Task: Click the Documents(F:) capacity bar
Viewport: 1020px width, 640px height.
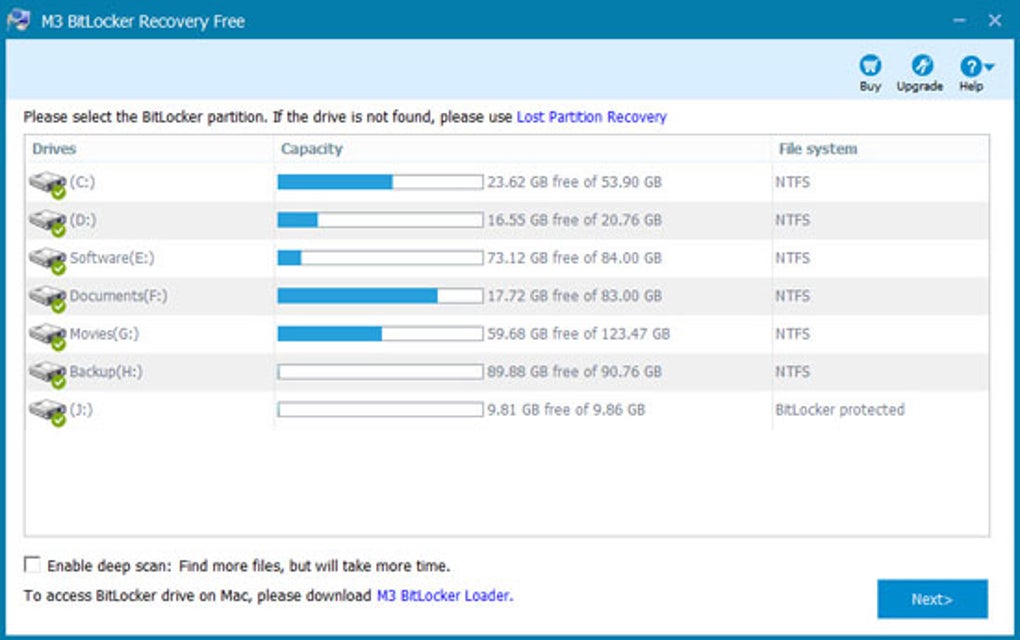Action: click(x=381, y=296)
